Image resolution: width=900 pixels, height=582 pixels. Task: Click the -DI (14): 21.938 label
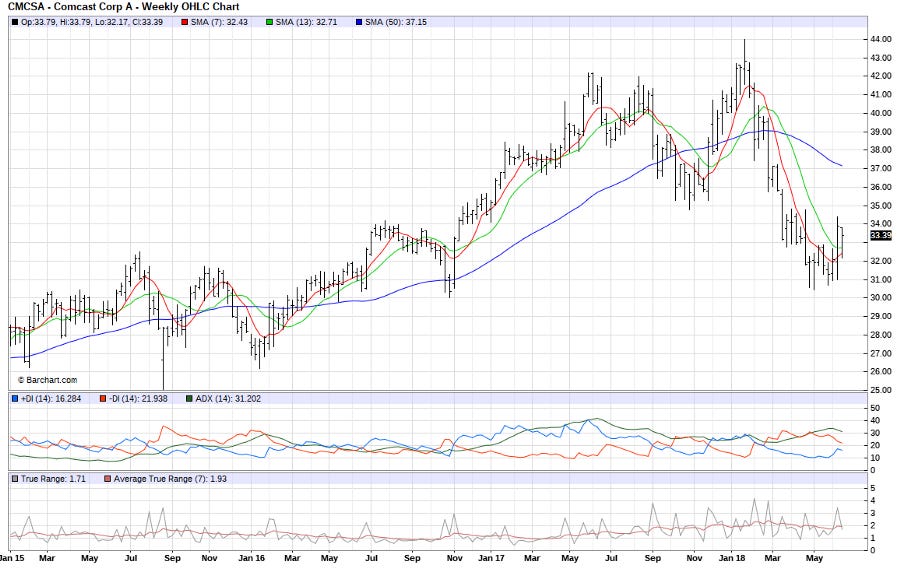point(138,398)
